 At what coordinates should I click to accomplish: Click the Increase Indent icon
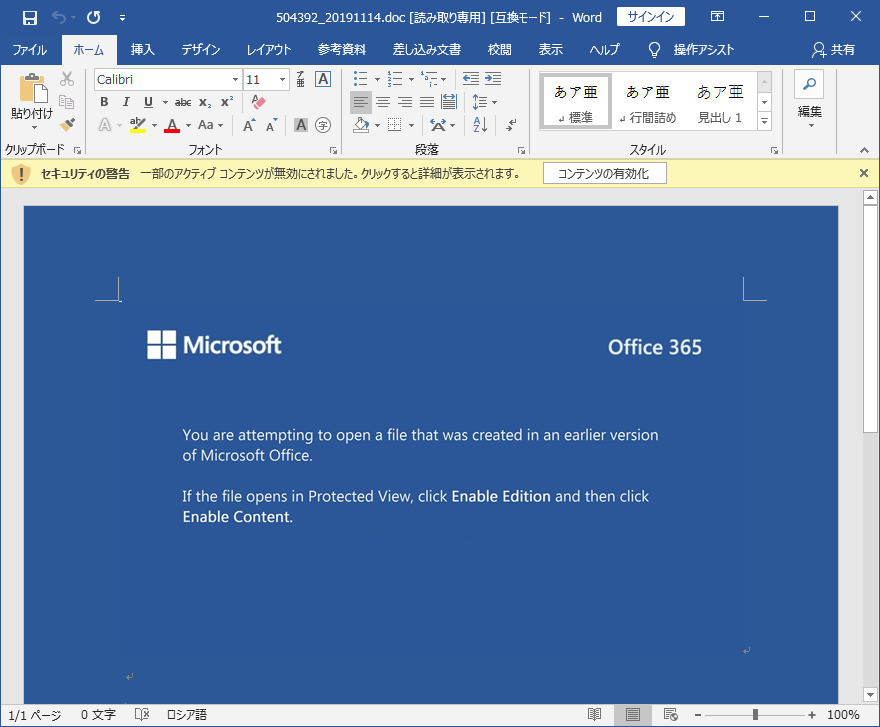(x=493, y=79)
